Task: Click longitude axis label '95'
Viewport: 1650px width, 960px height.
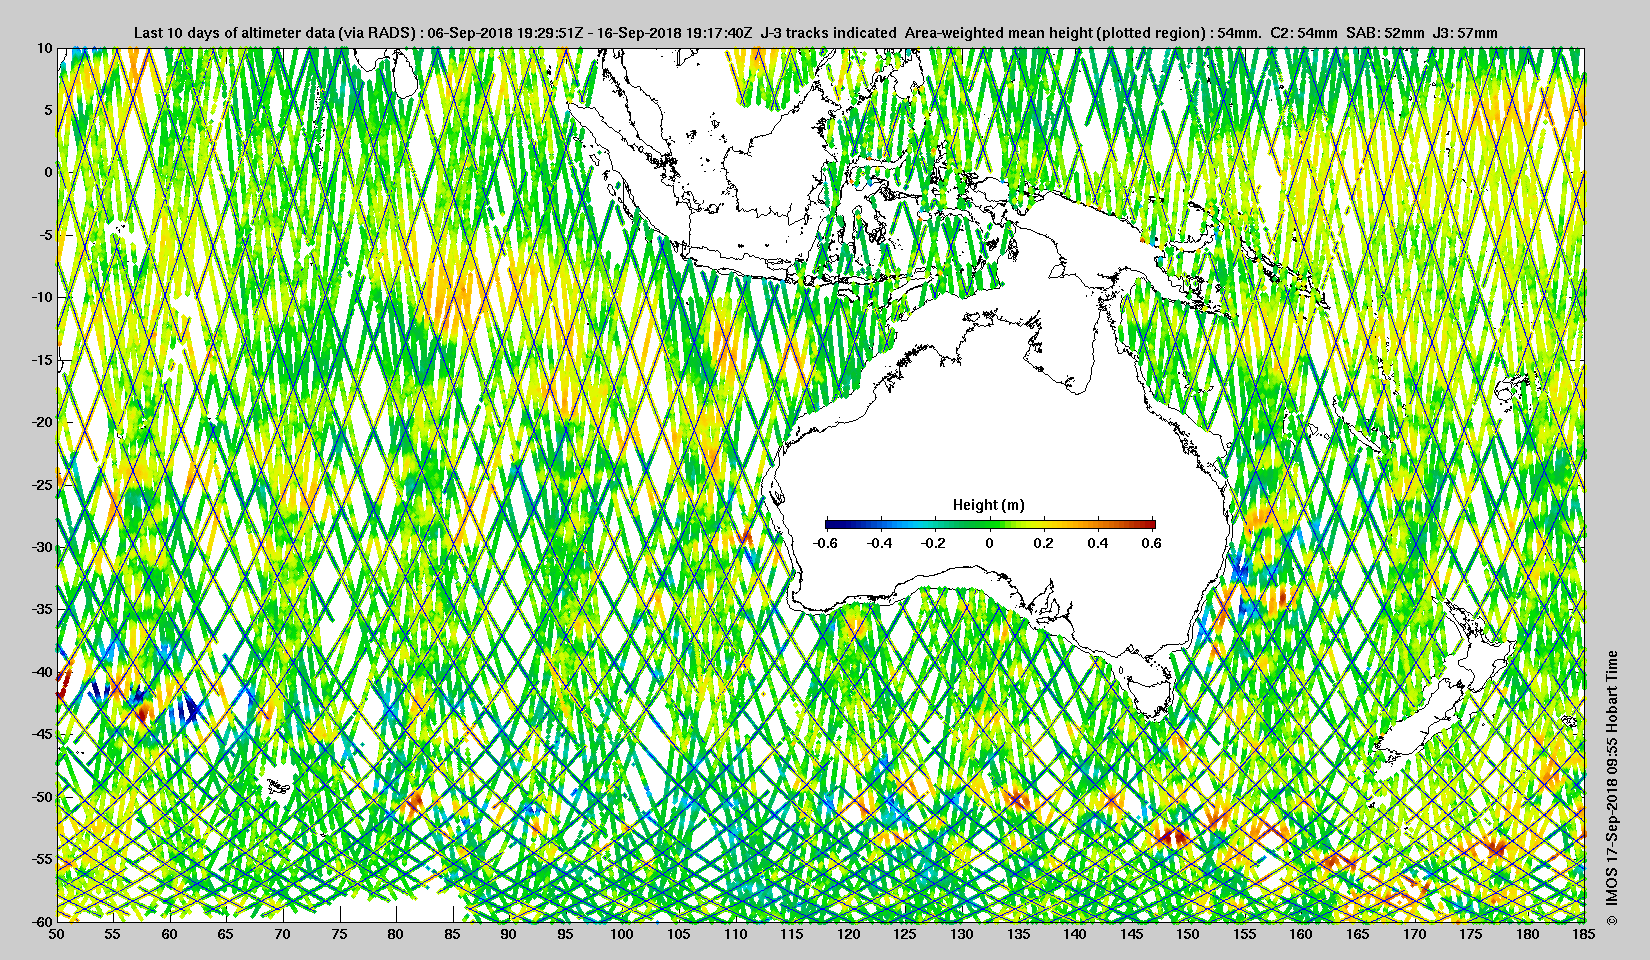Action: click(566, 934)
